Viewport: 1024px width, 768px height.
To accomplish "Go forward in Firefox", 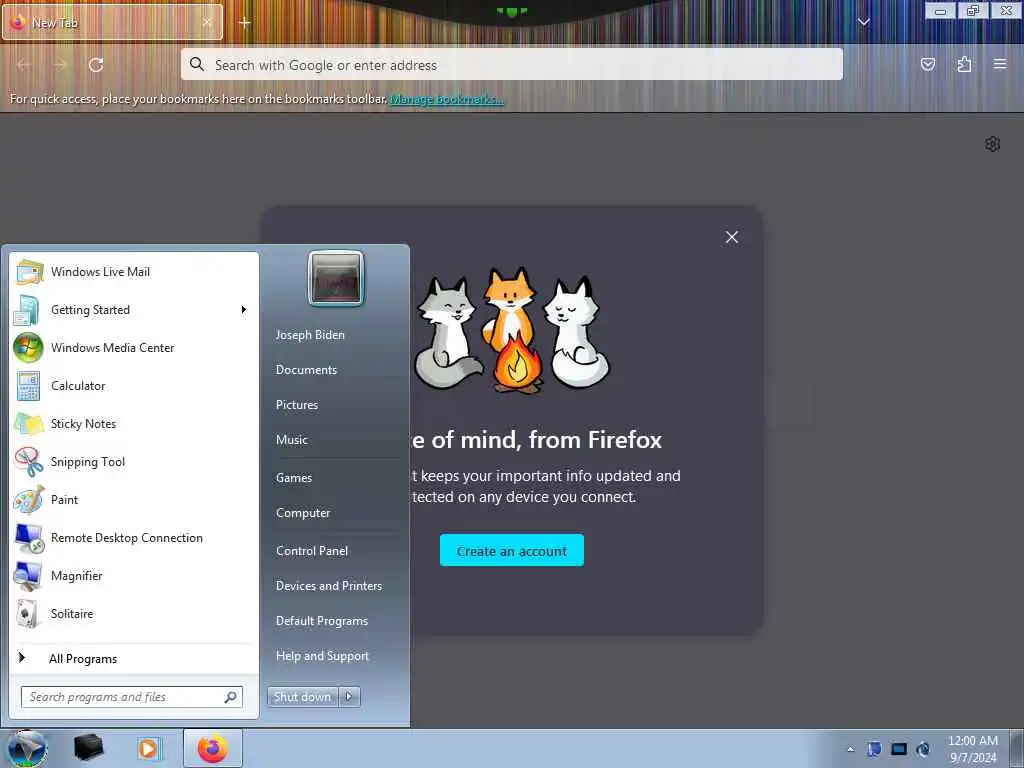I will 60,65.
